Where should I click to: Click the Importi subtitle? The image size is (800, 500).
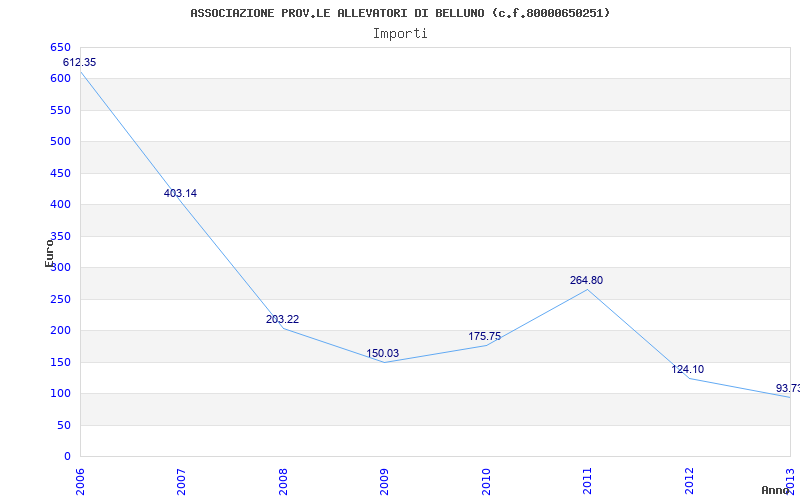click(400, 34)
